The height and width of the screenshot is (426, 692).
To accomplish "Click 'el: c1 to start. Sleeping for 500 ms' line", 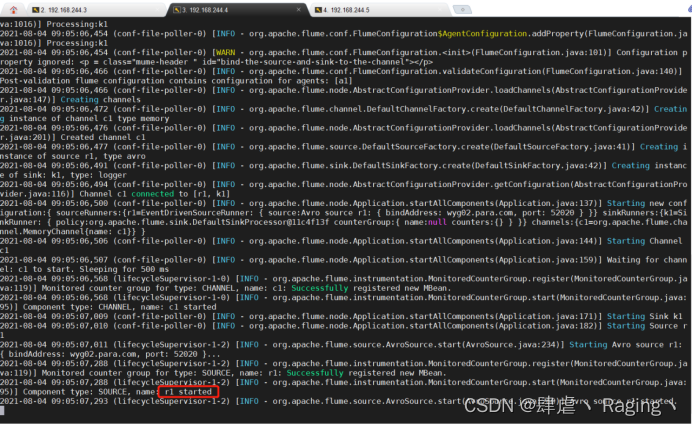I will (x=84, y=269).
